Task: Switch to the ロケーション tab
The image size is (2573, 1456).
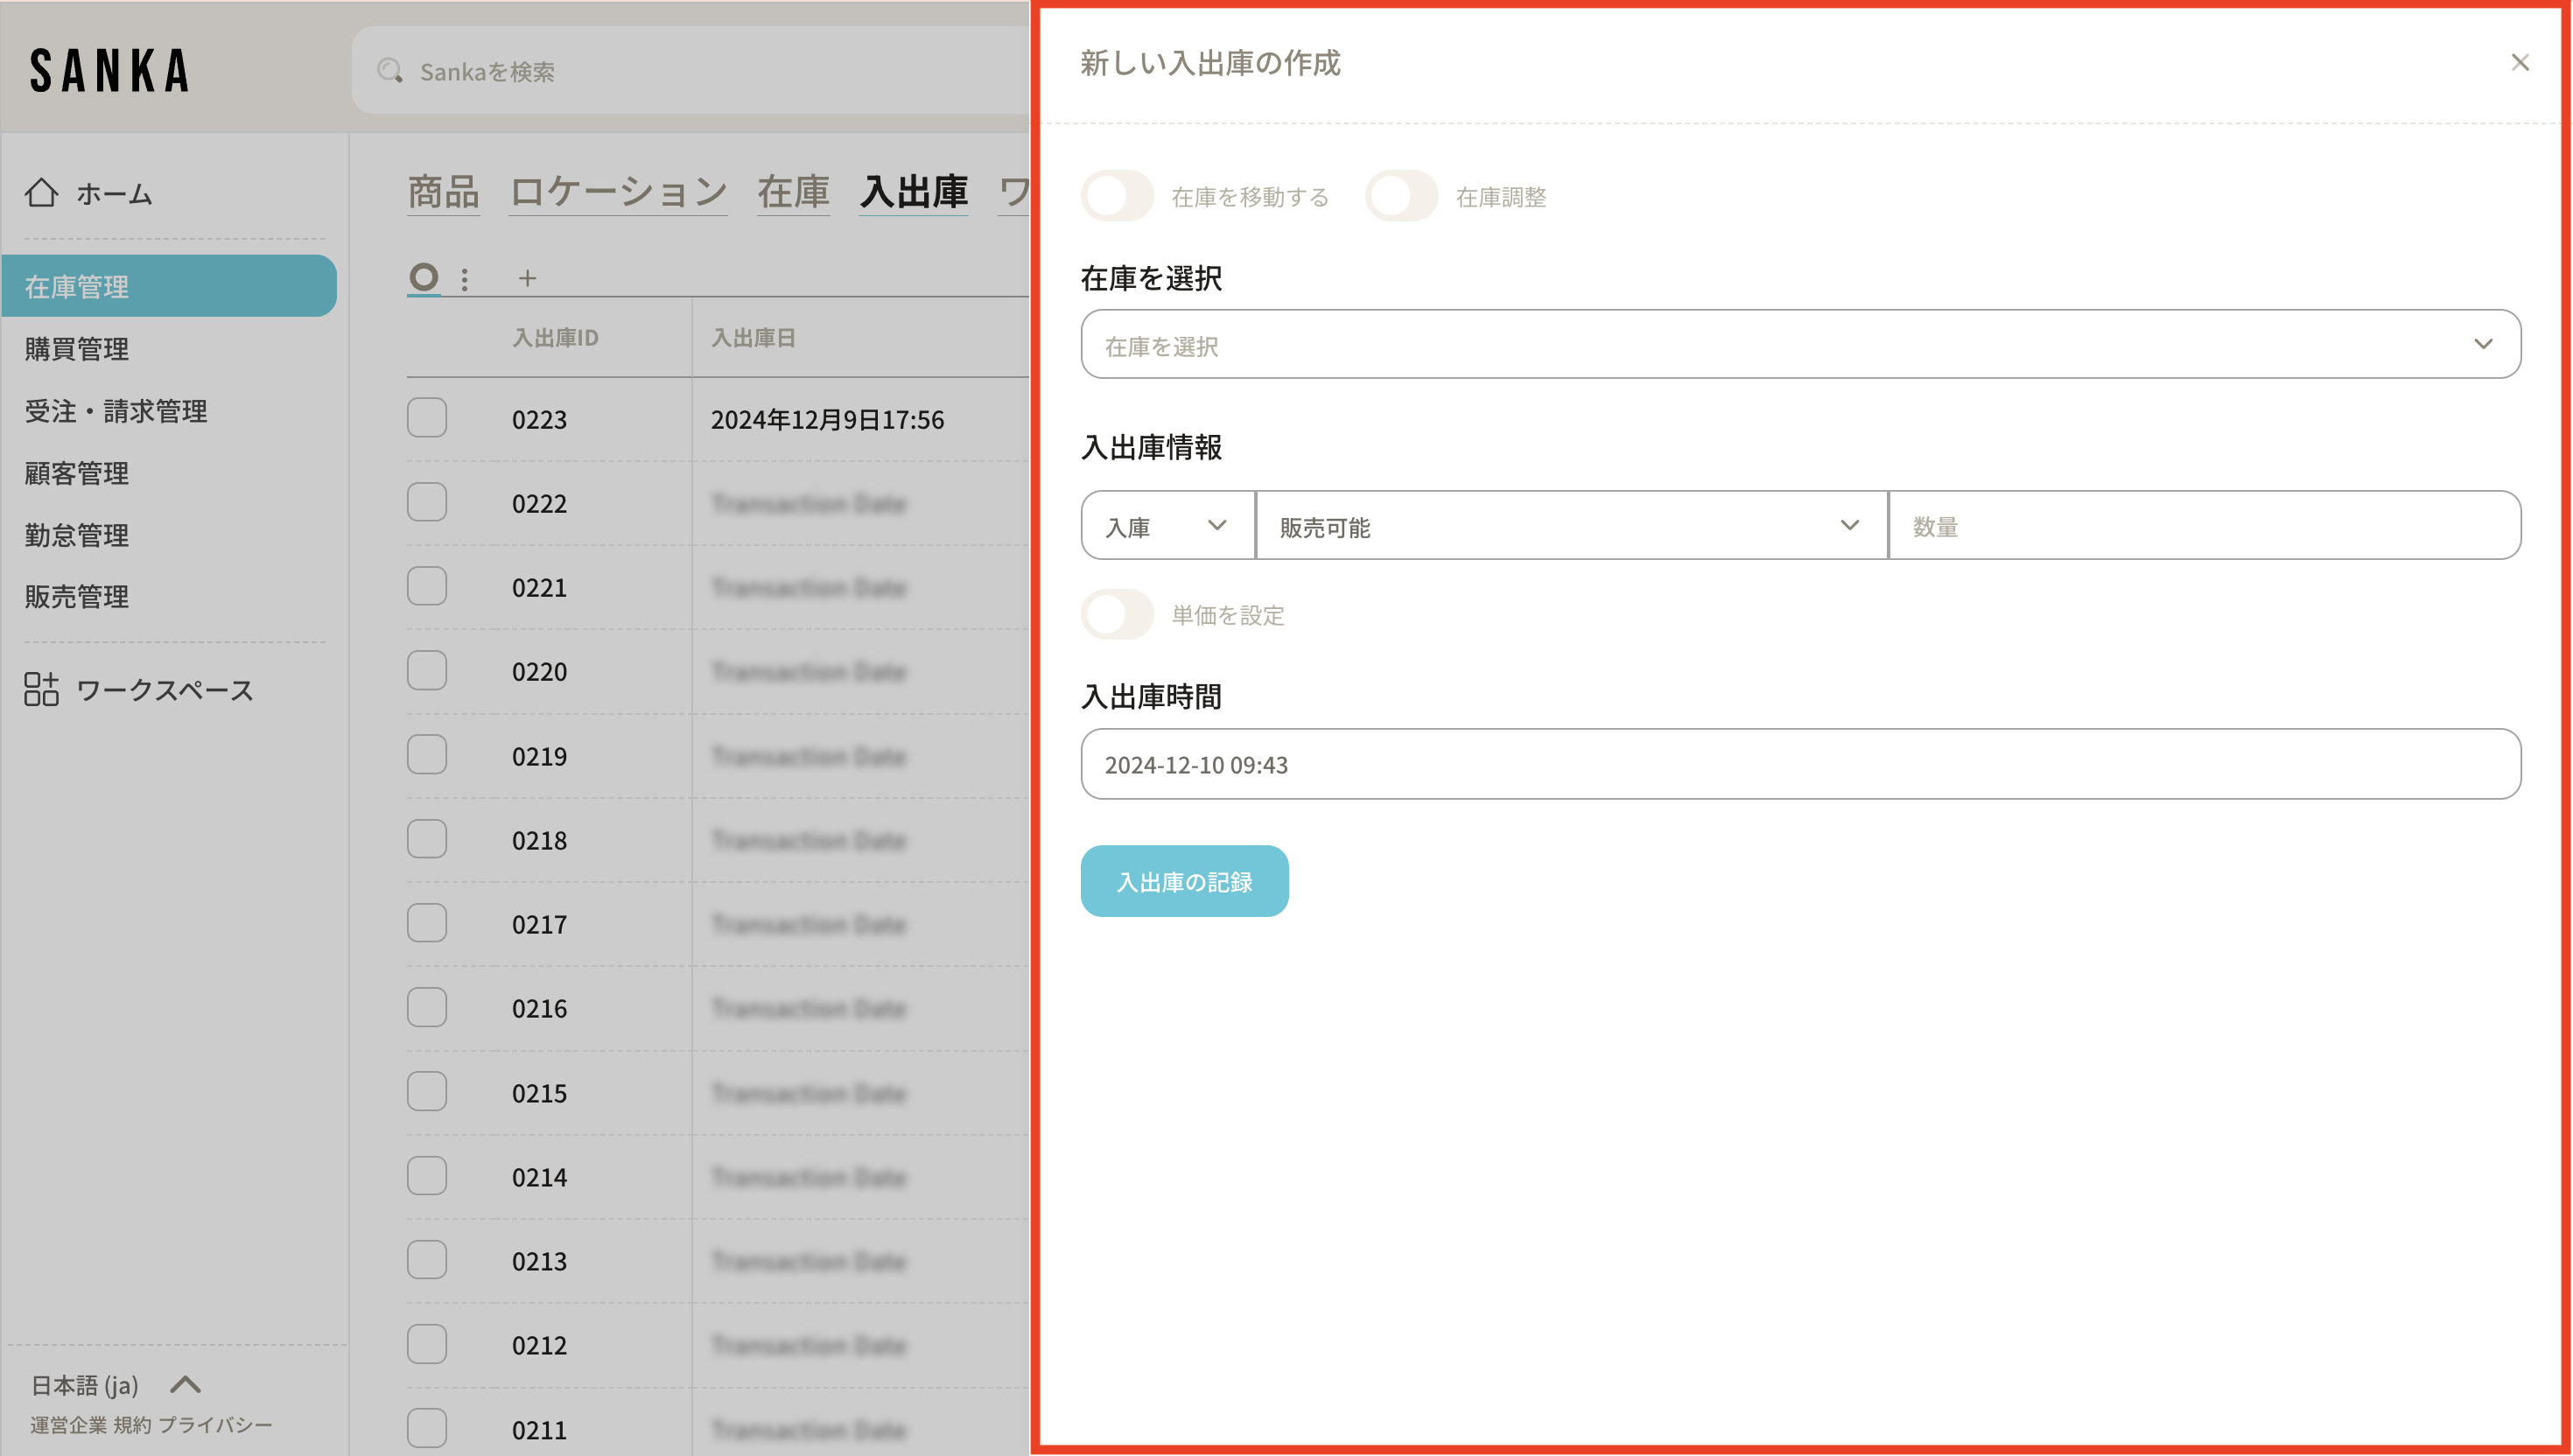Action: coord(617,191)
